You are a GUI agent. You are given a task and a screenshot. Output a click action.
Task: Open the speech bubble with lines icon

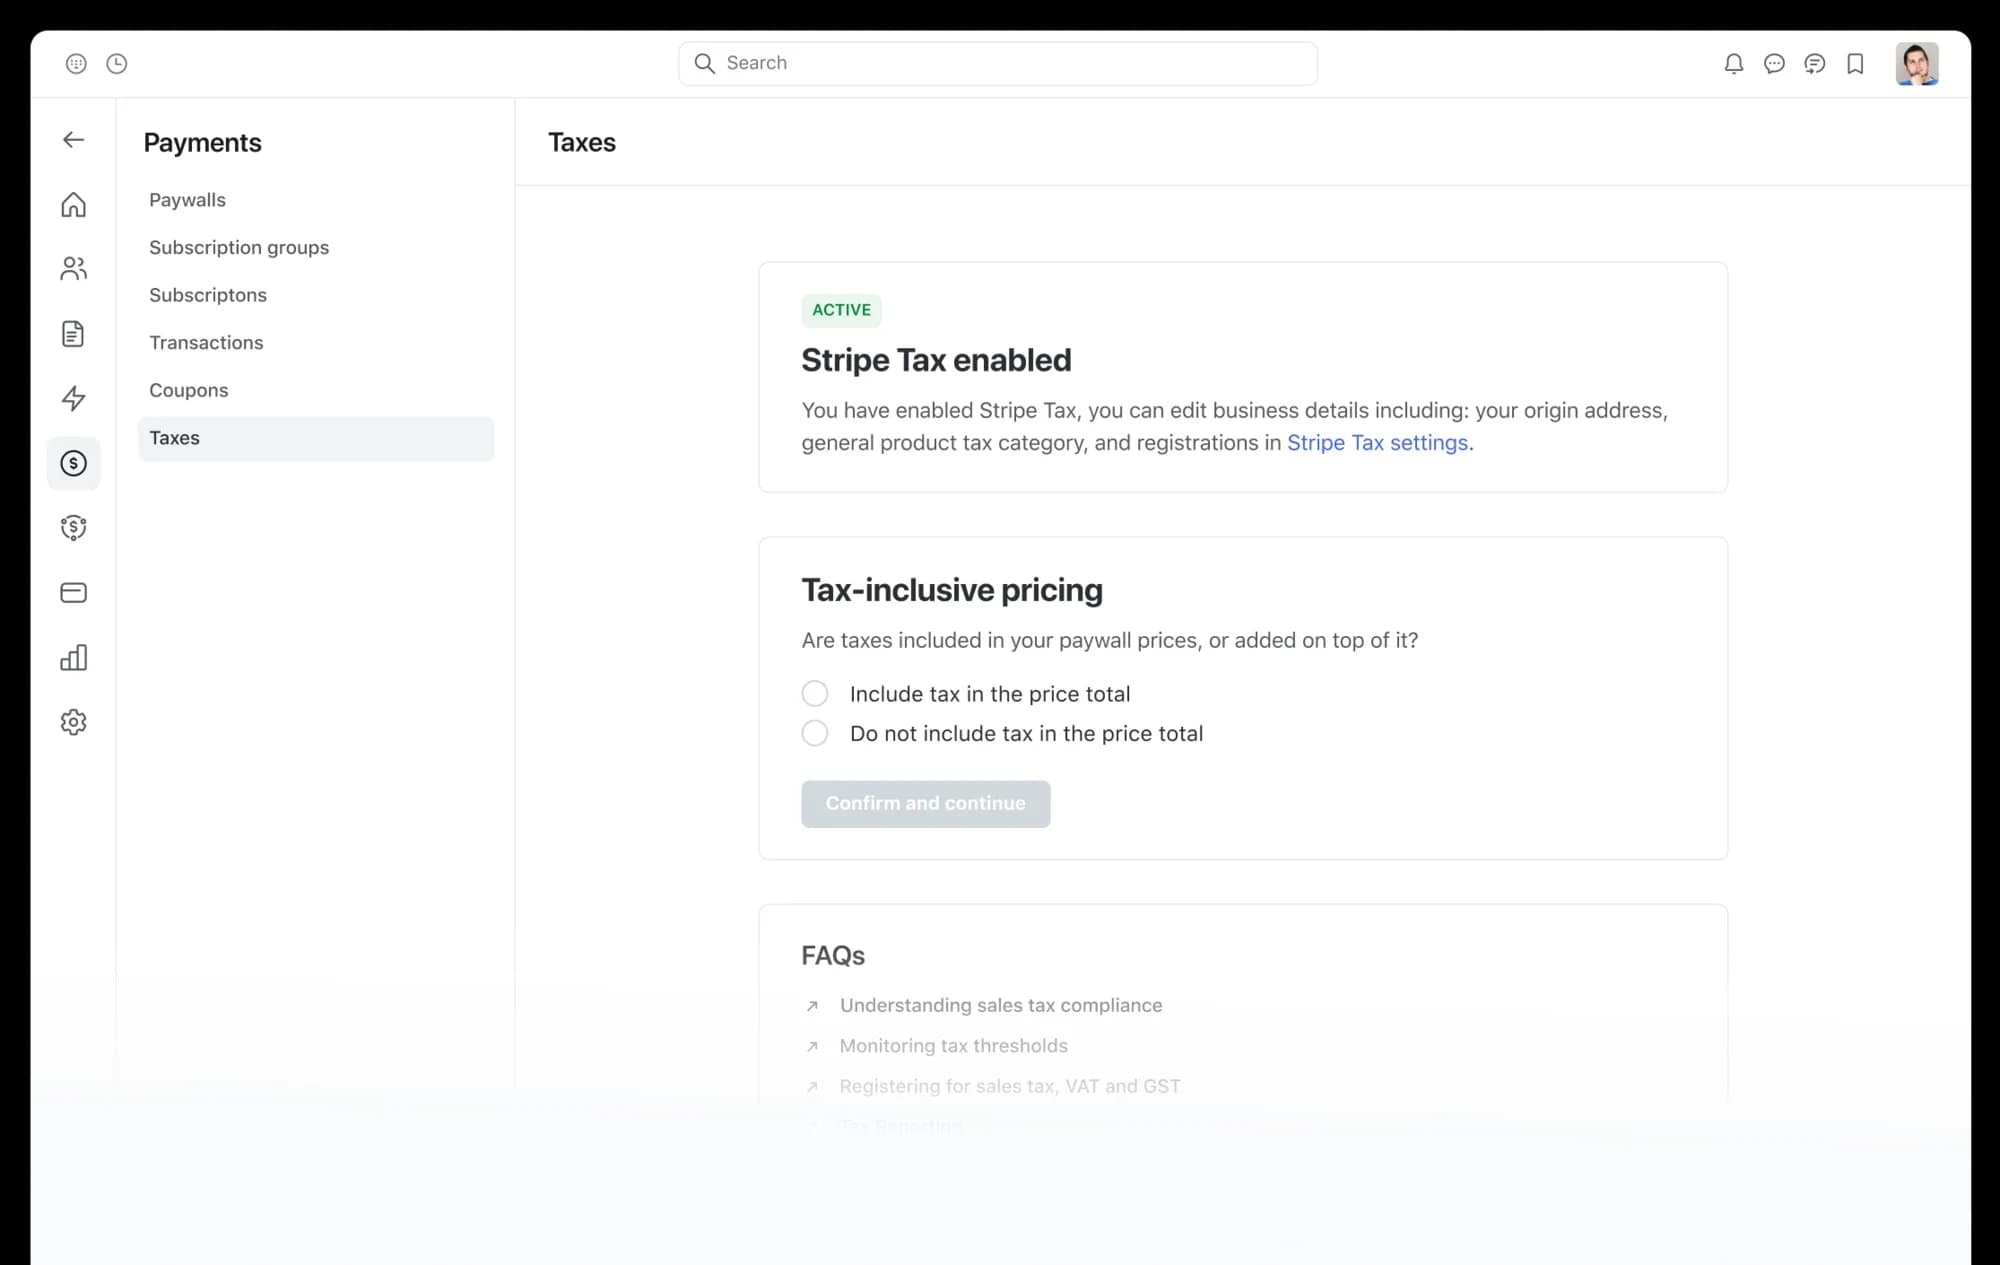(x=1814, y=64)
